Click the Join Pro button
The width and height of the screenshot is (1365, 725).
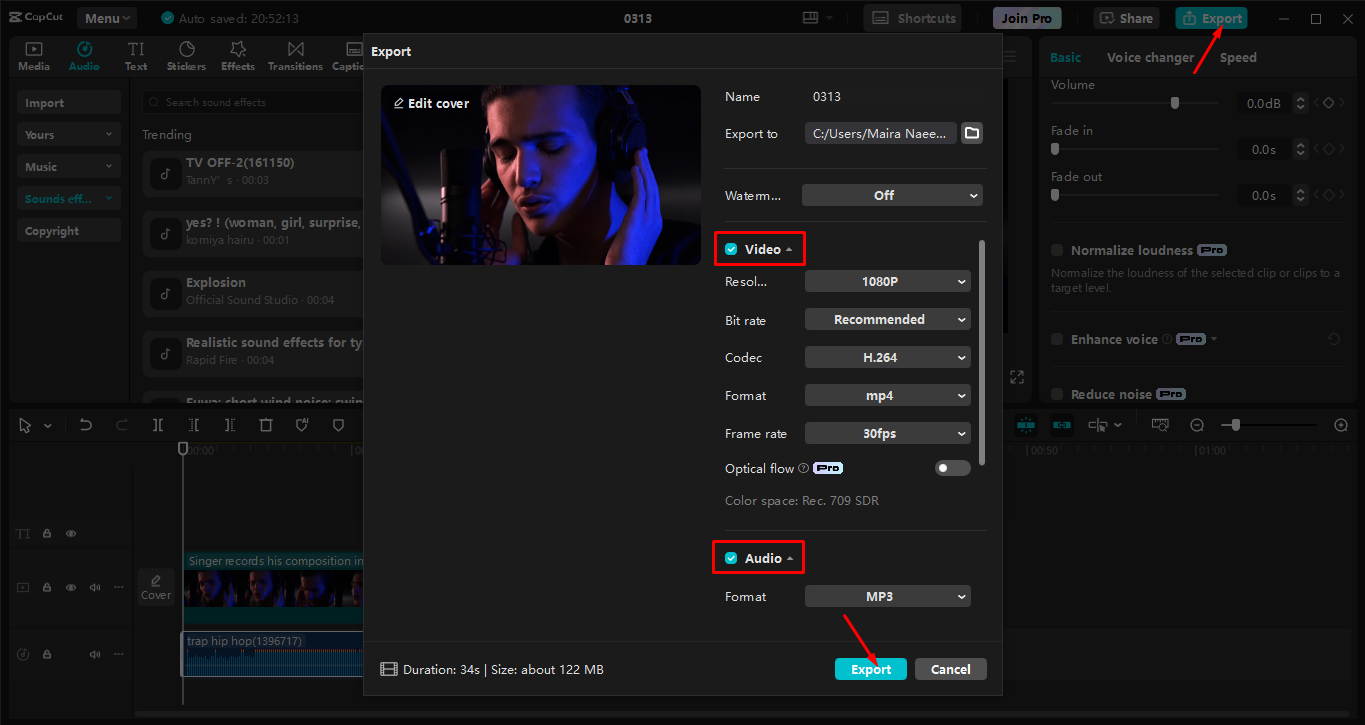(1026, 17)
